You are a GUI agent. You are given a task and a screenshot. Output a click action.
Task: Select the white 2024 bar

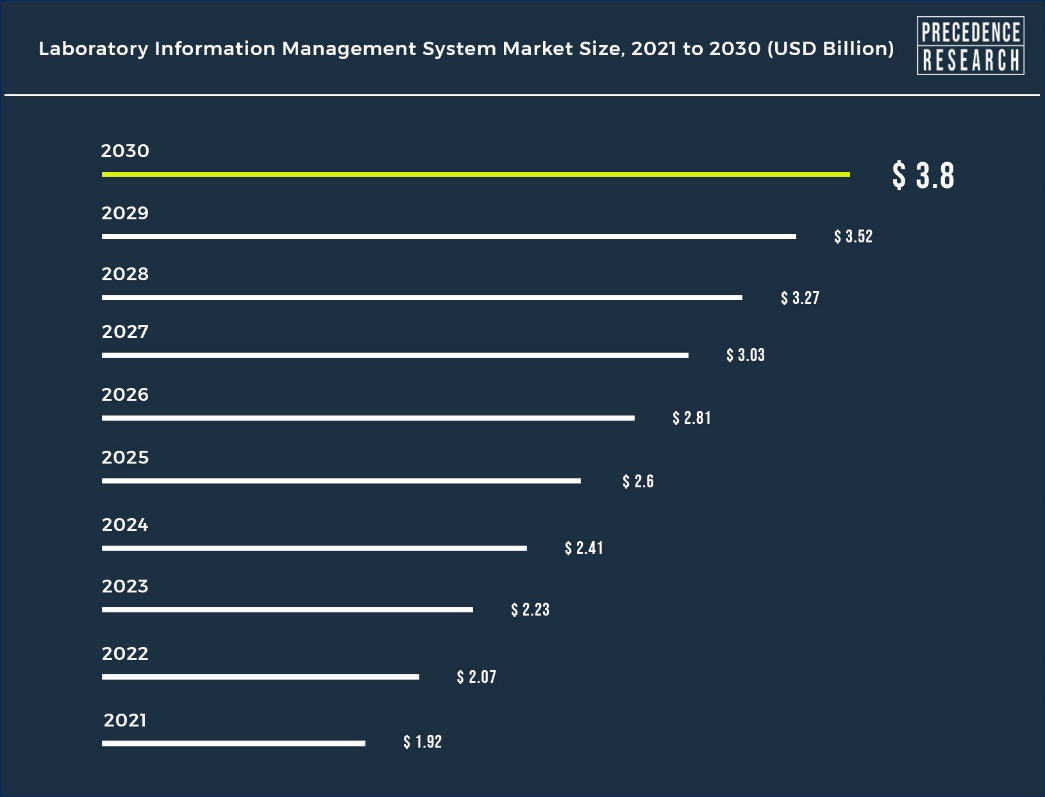pyautogui.click(x=314, y=548)
